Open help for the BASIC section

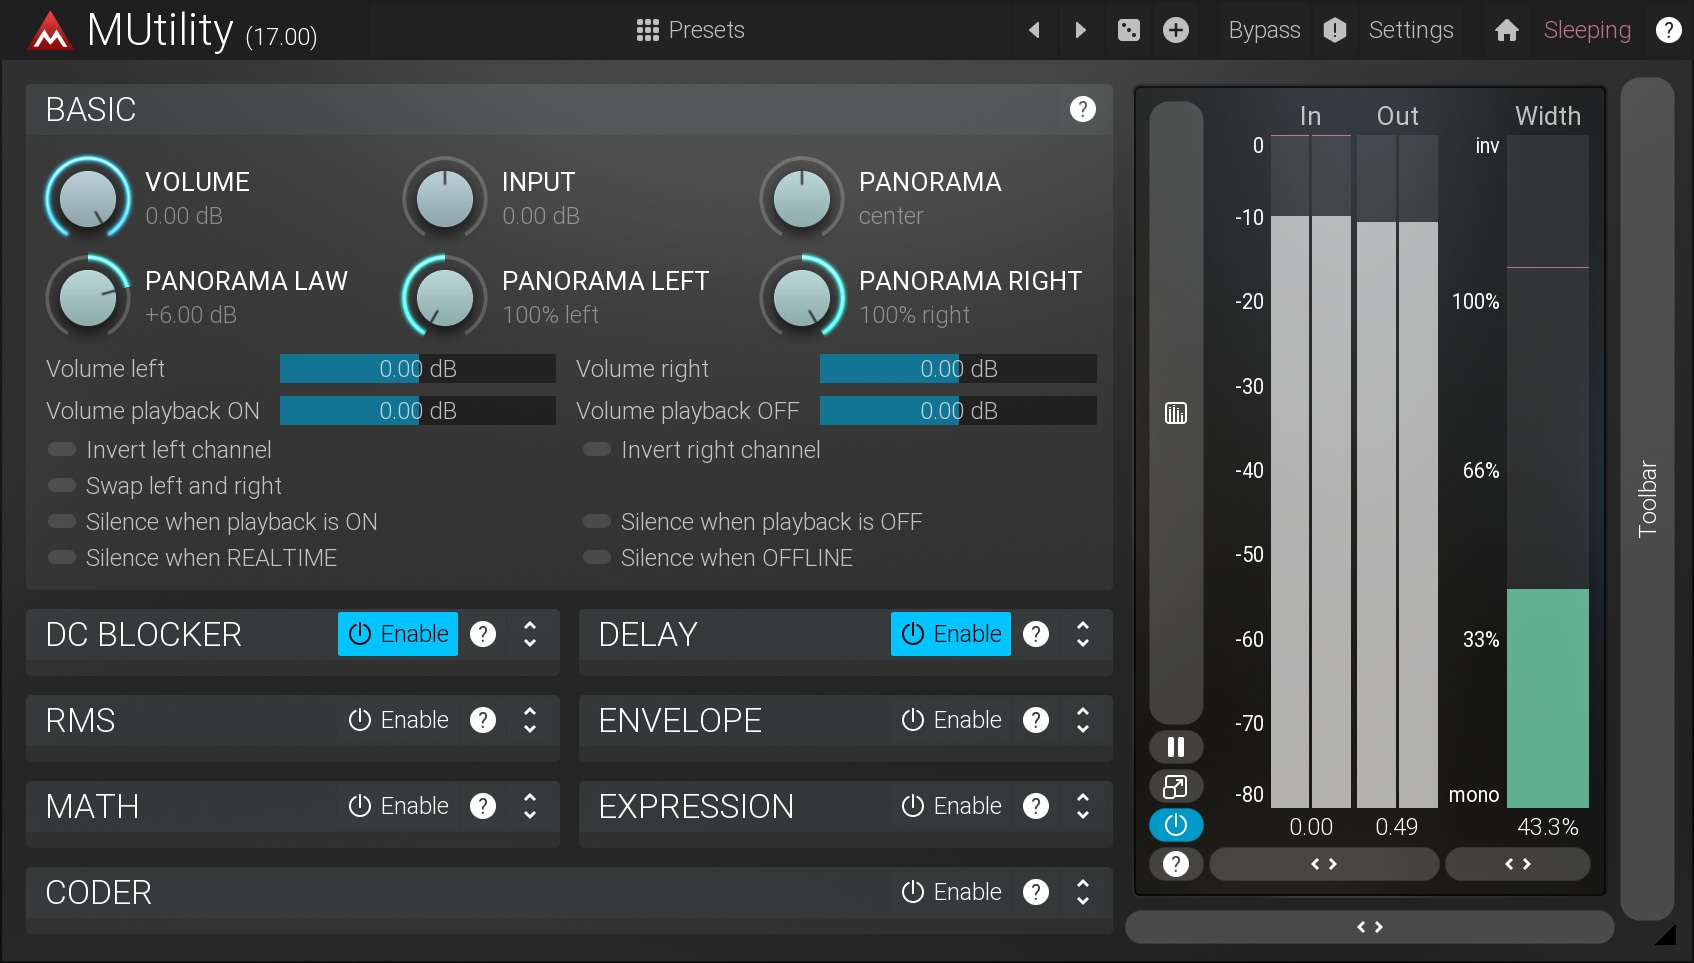(x=1082, y=109)
